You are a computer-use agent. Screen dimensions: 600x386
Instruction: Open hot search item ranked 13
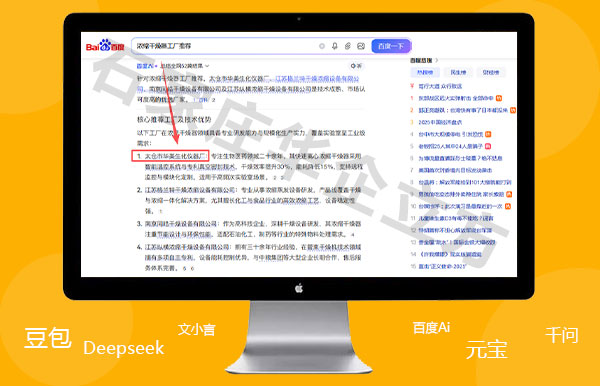(x=457, y=242)
